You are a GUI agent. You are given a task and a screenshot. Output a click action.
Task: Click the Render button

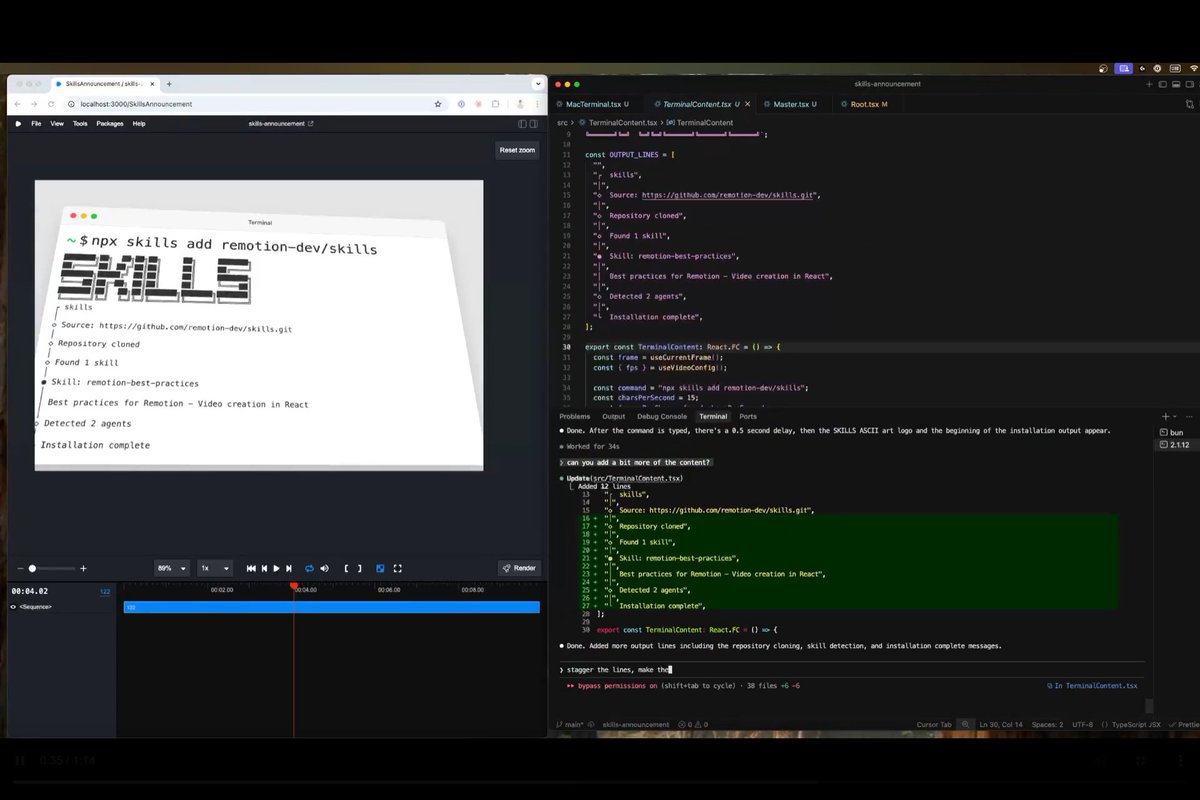tap(520, 568)
